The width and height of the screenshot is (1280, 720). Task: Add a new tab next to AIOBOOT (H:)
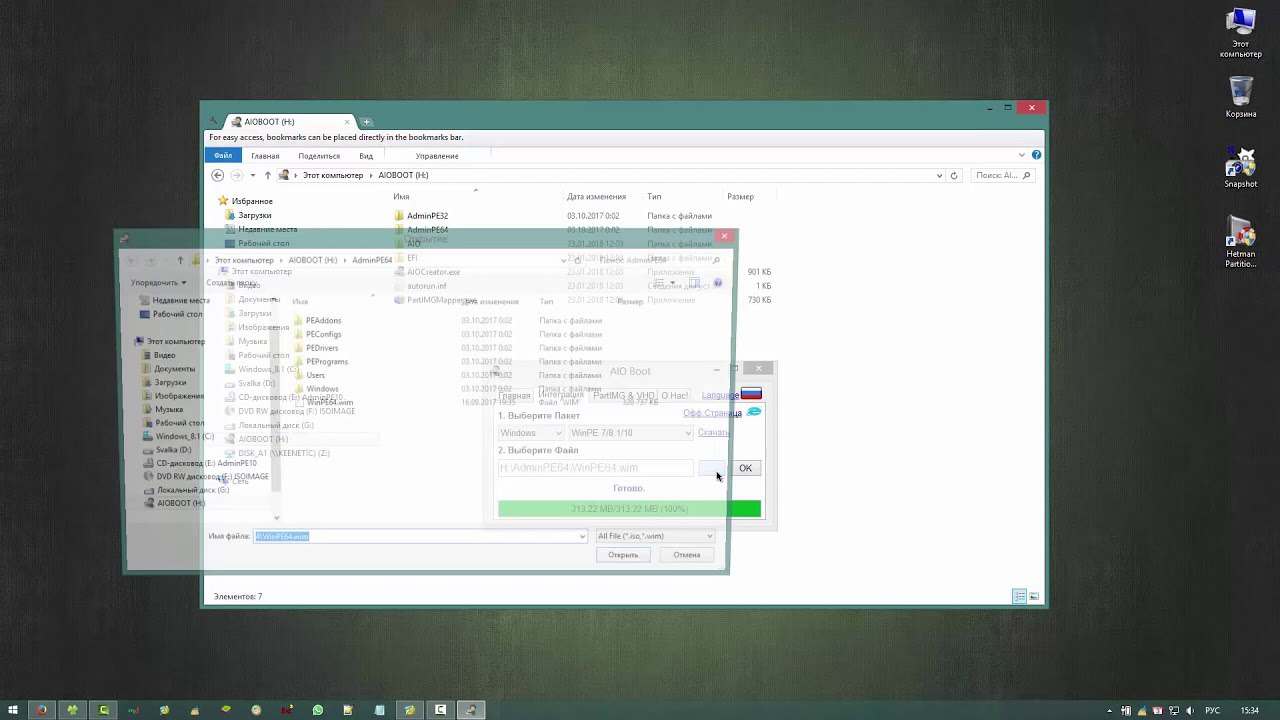[x=366, y=122]
